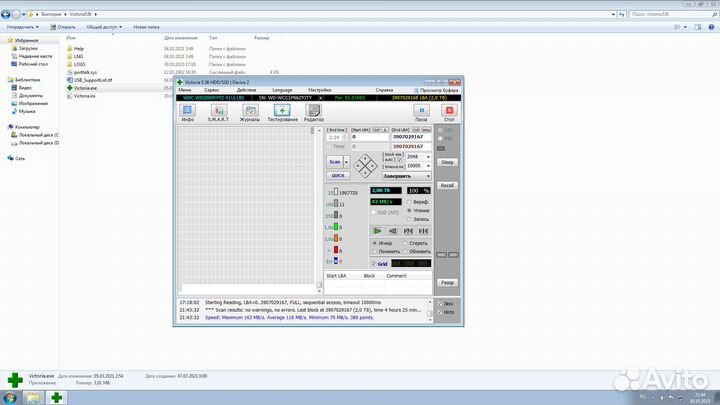The width and height of the screenshot is (720, 405).
Task: Click Новая папка in Explorer toolbar
Action: coord(146,27)
